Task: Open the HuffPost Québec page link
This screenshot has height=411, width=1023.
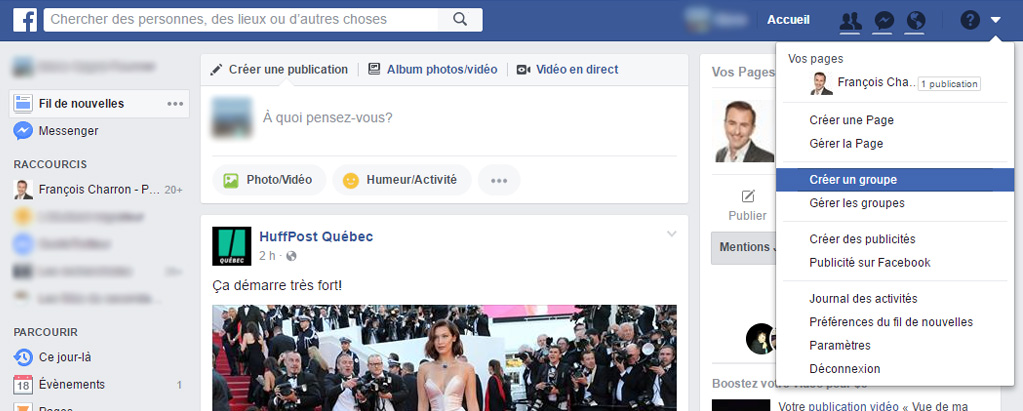Action: click(316, 237)
